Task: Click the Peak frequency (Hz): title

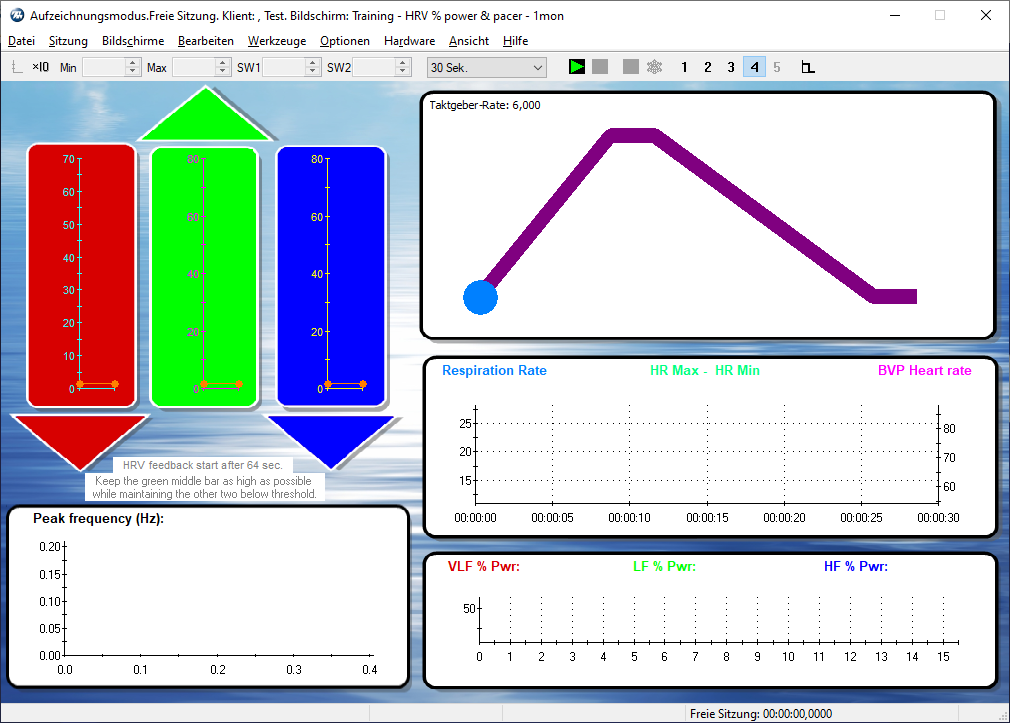Action: (x=99, y=519)
